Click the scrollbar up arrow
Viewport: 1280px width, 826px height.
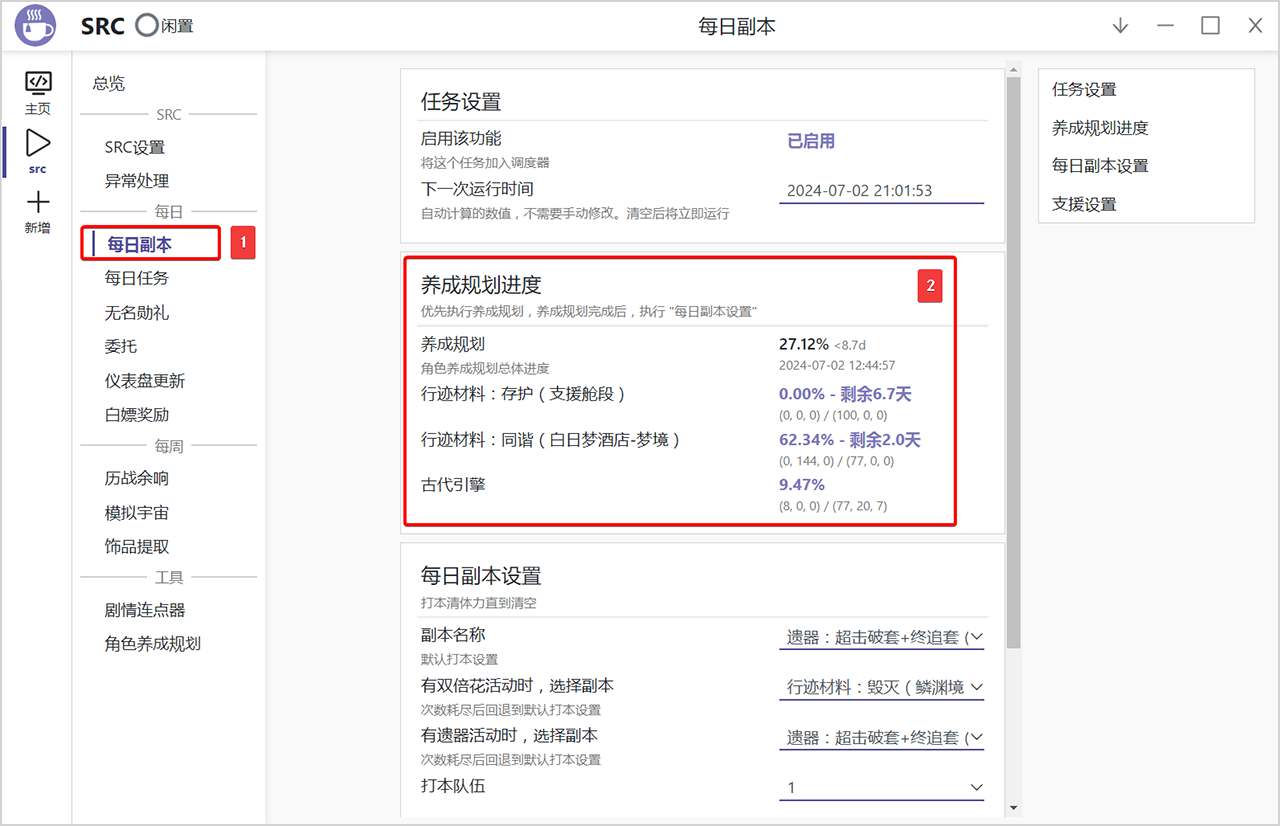coord(1013,70)
